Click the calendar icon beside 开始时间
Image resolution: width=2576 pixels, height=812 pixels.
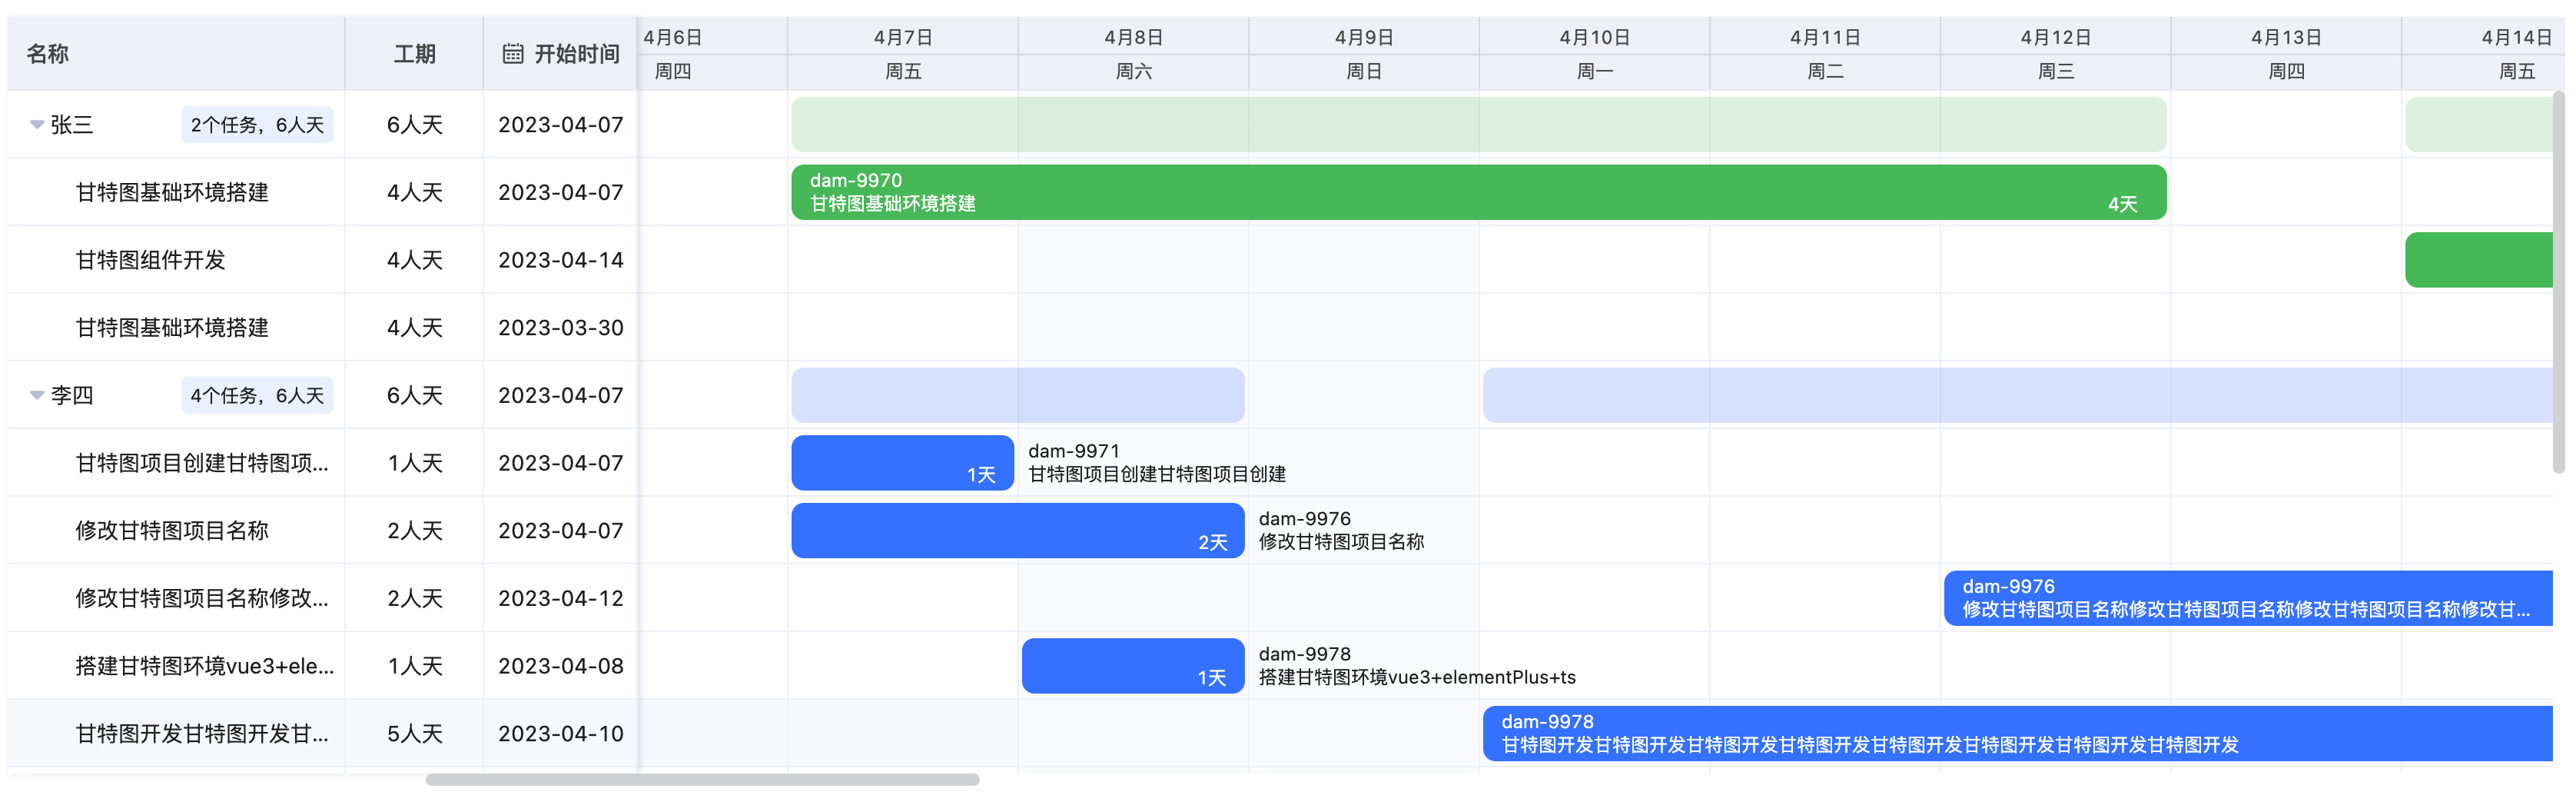(513, 54)
